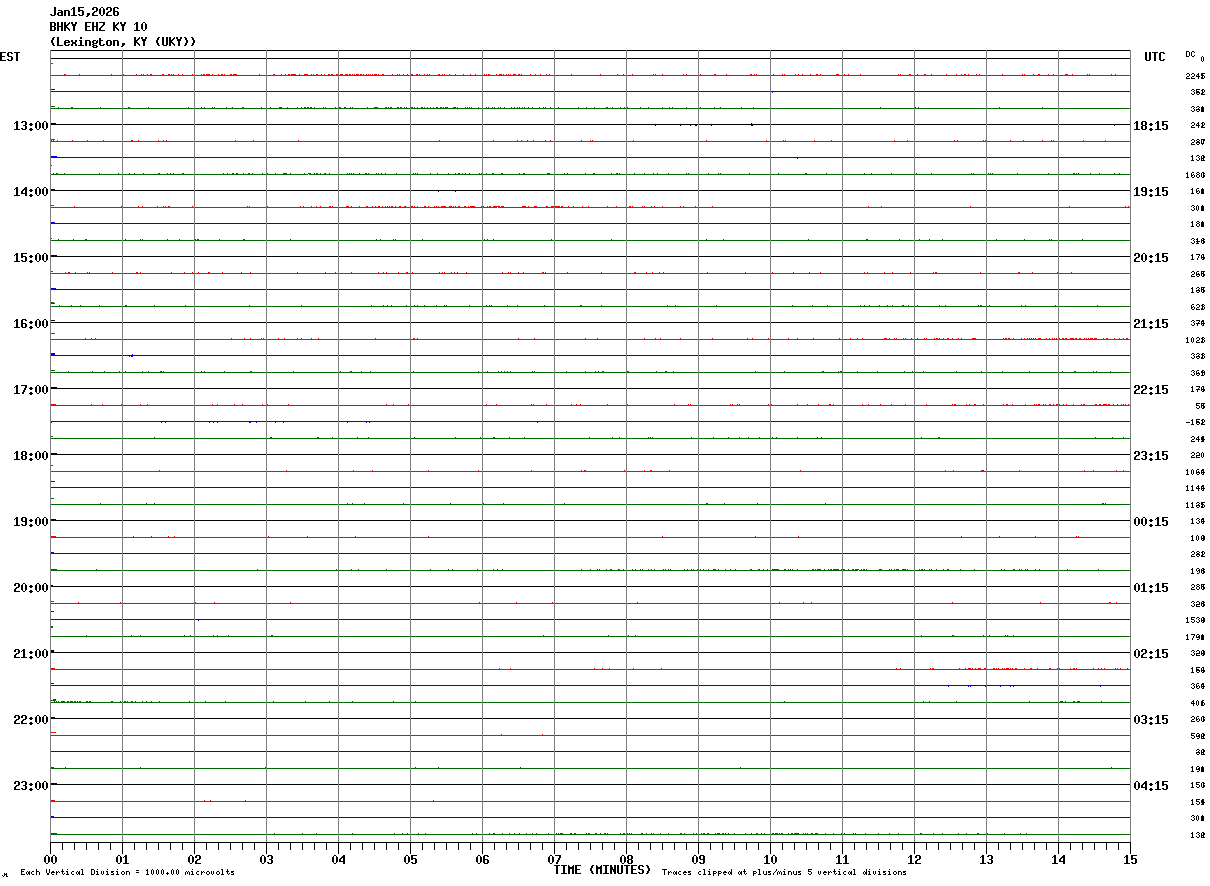The height and width of the screenshot is (886, 1210).
Task: Click minute 02 on the time axis
Action: tap(194, 859)
